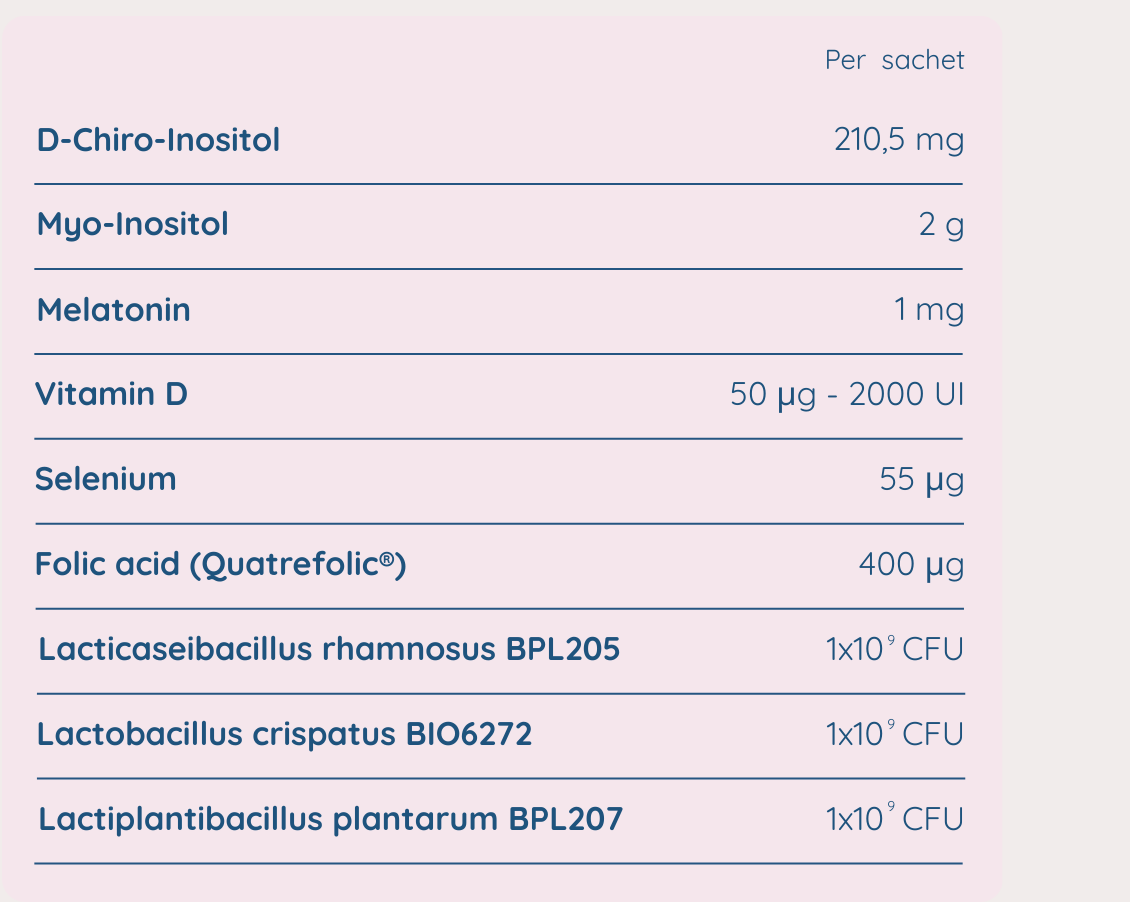Click the 210,5 mg dosage value
1130x902 pixels.
point(898,140)
